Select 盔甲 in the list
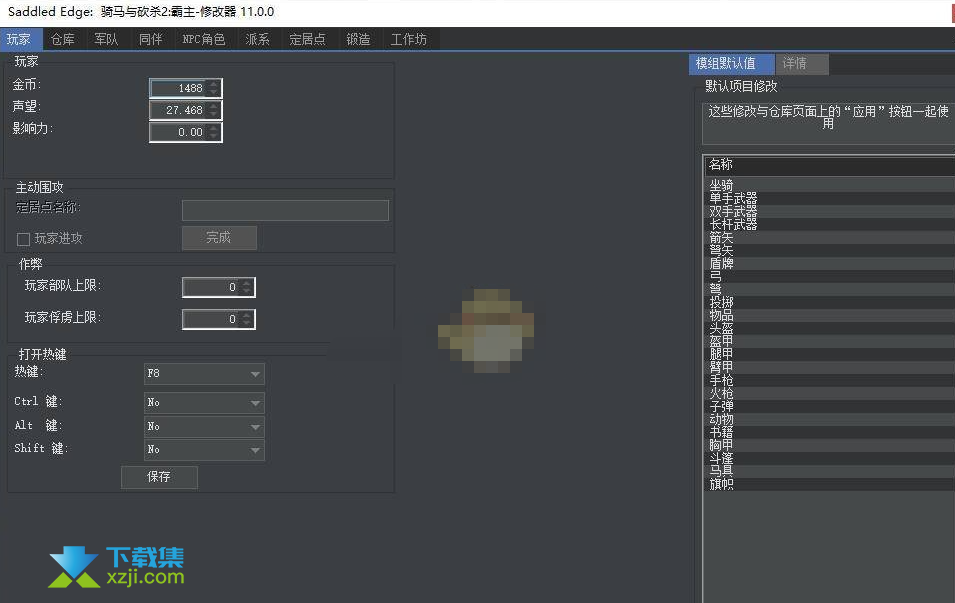Viewport: 955px width, 603px height. 830,341
